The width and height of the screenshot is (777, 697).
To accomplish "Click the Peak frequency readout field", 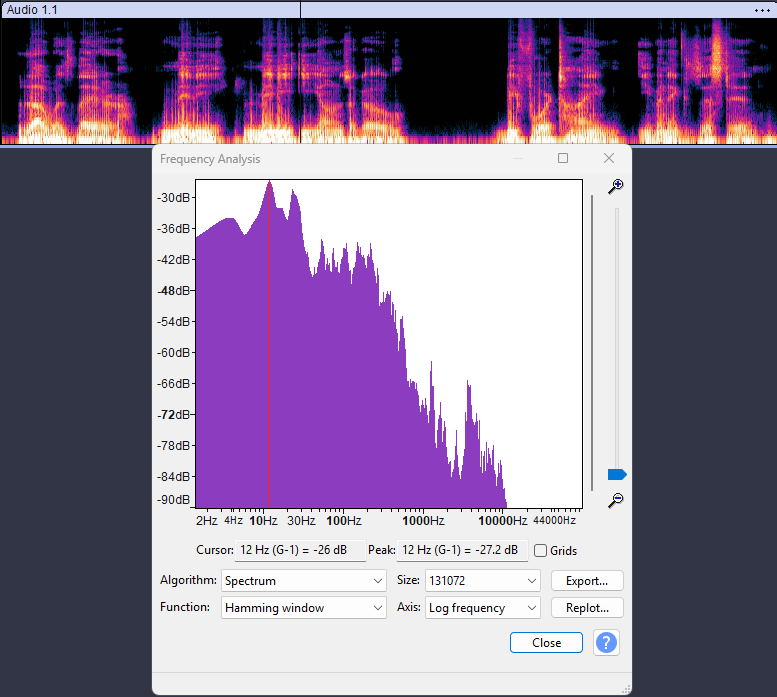I will tap(462, 550).
